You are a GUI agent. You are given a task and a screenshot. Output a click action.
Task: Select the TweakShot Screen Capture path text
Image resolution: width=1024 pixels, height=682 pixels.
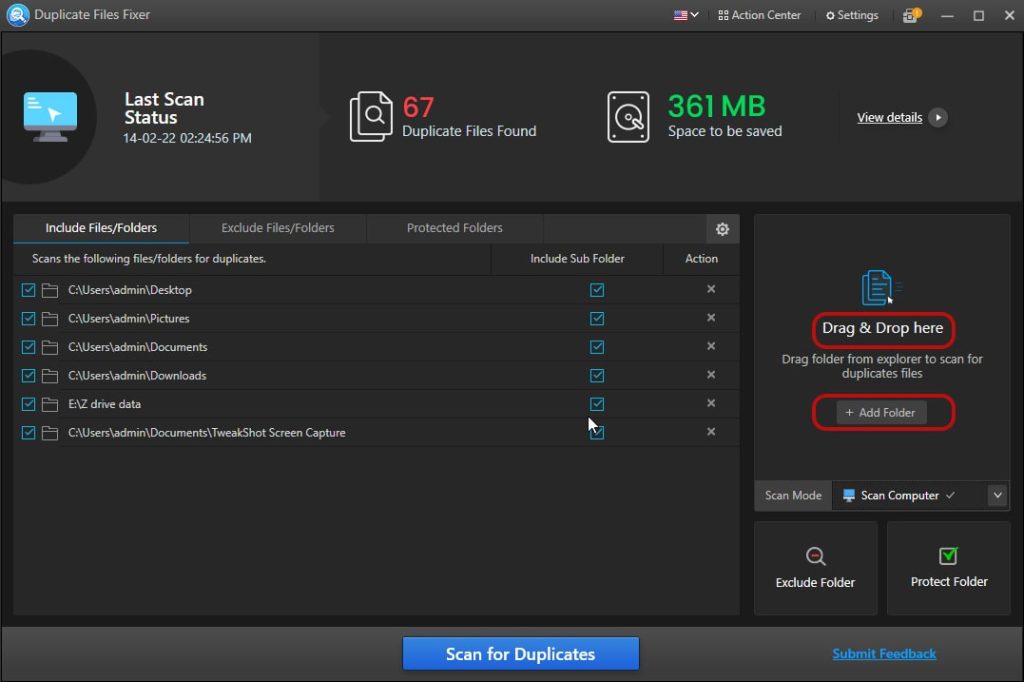click(207, 432)
